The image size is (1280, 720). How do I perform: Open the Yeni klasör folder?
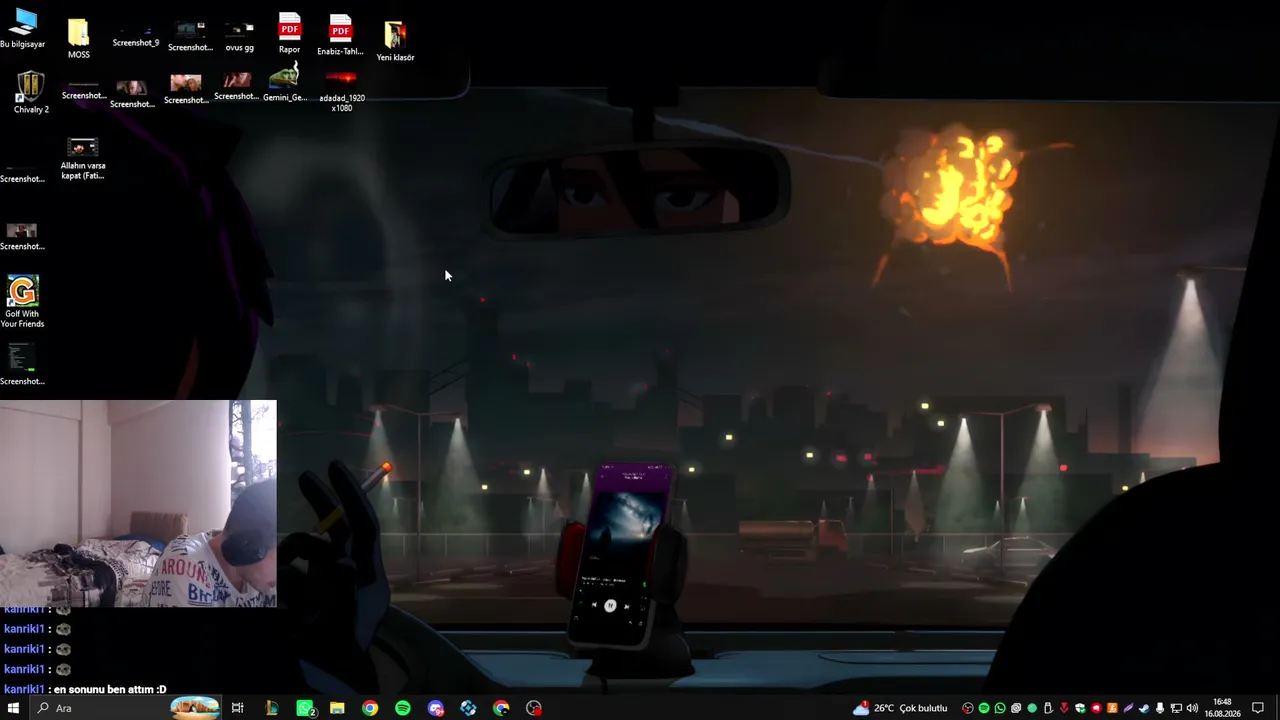coord(395,41)
